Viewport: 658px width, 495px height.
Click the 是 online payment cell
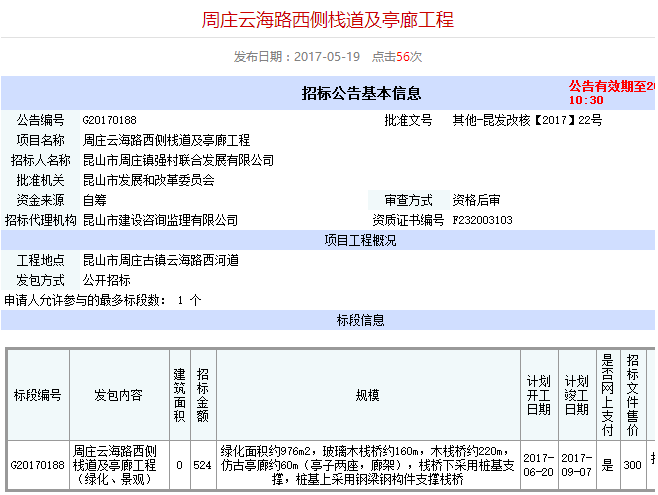click(x=608, y=465)
